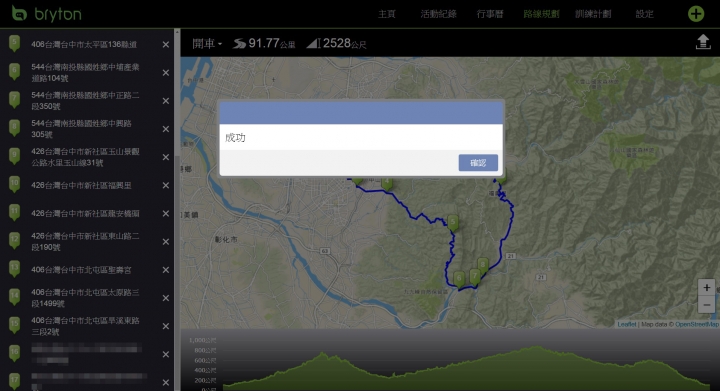Open 設定 settings menu

[x=644, y=14]
